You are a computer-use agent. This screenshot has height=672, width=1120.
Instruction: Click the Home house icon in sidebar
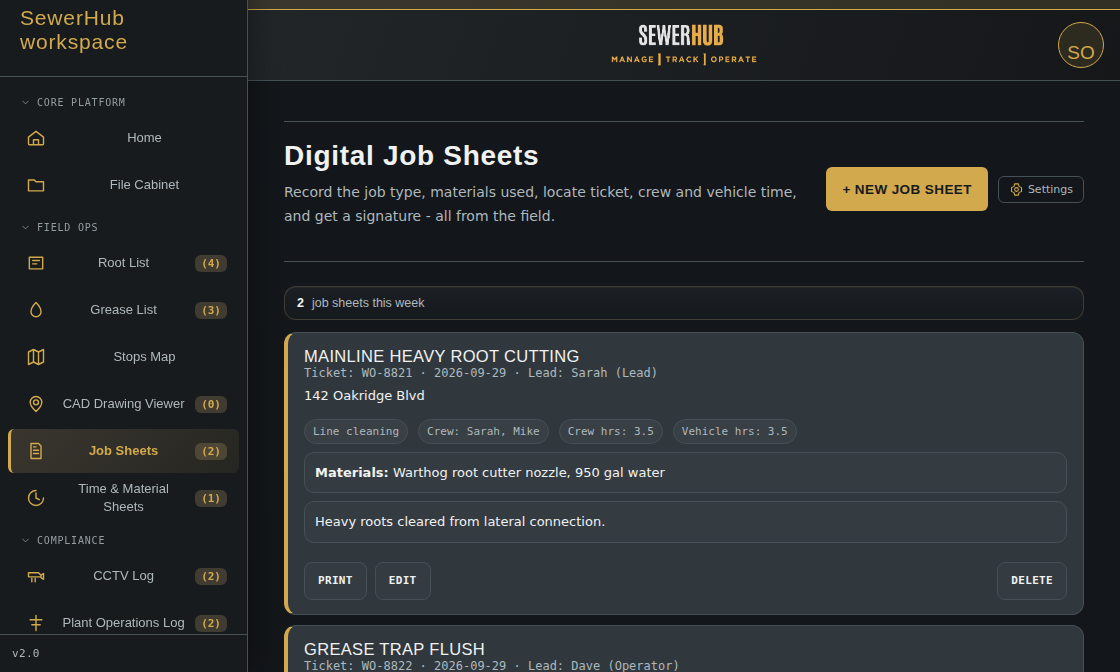pyautogui.click(x=36, y=138)
